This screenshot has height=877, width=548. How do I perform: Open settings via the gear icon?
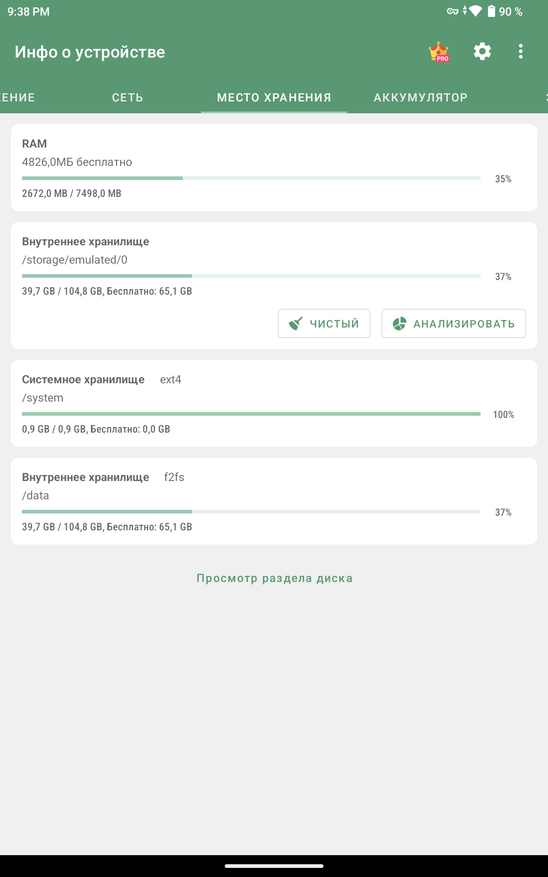click(x=482, y=51)
